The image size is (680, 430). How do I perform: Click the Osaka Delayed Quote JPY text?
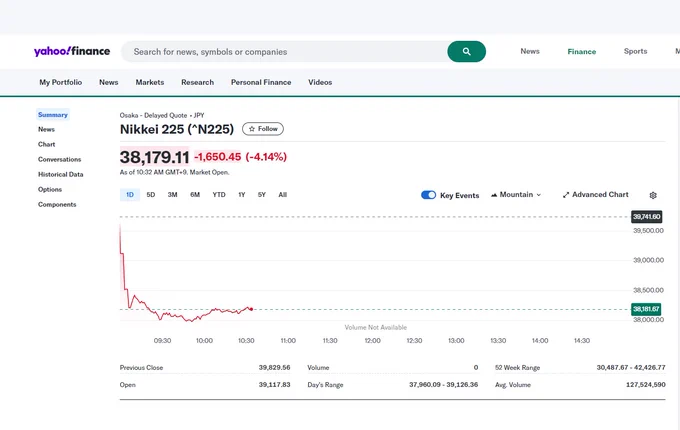[162, 115]
